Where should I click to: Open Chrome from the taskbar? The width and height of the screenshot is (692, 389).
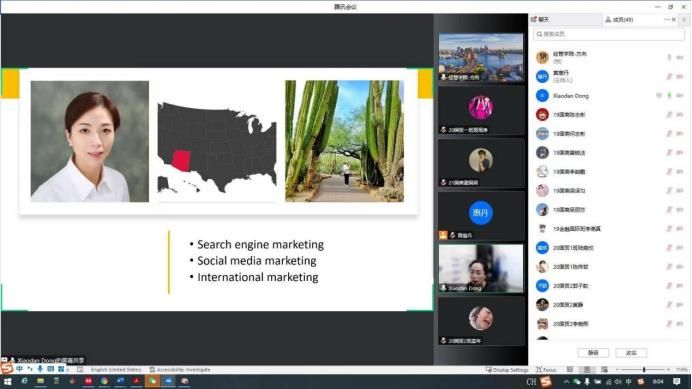click(x=105, y=381)
